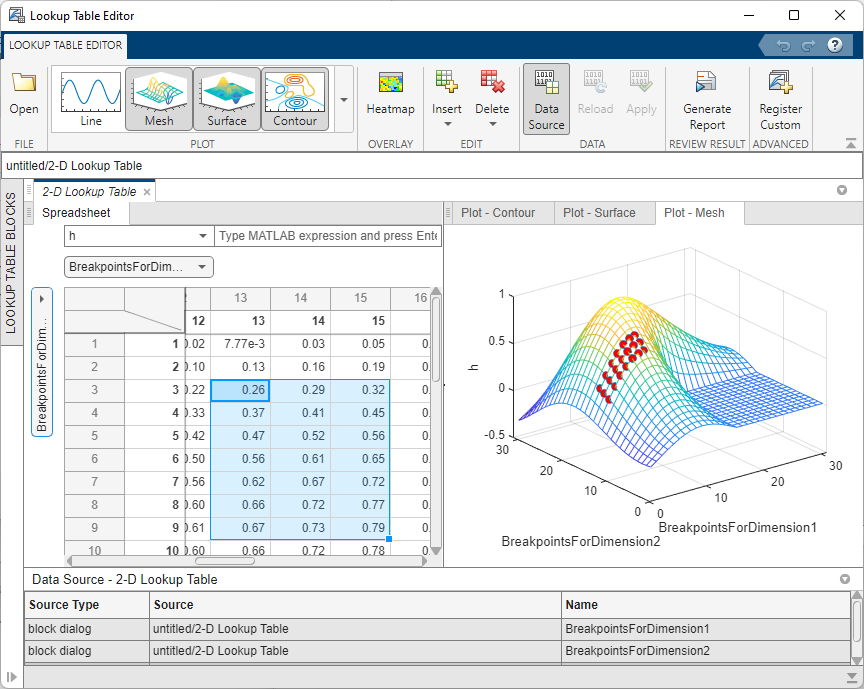Select the BreakpointsForDimension1 data source row
864x689 pixels.
coord(438,629)
